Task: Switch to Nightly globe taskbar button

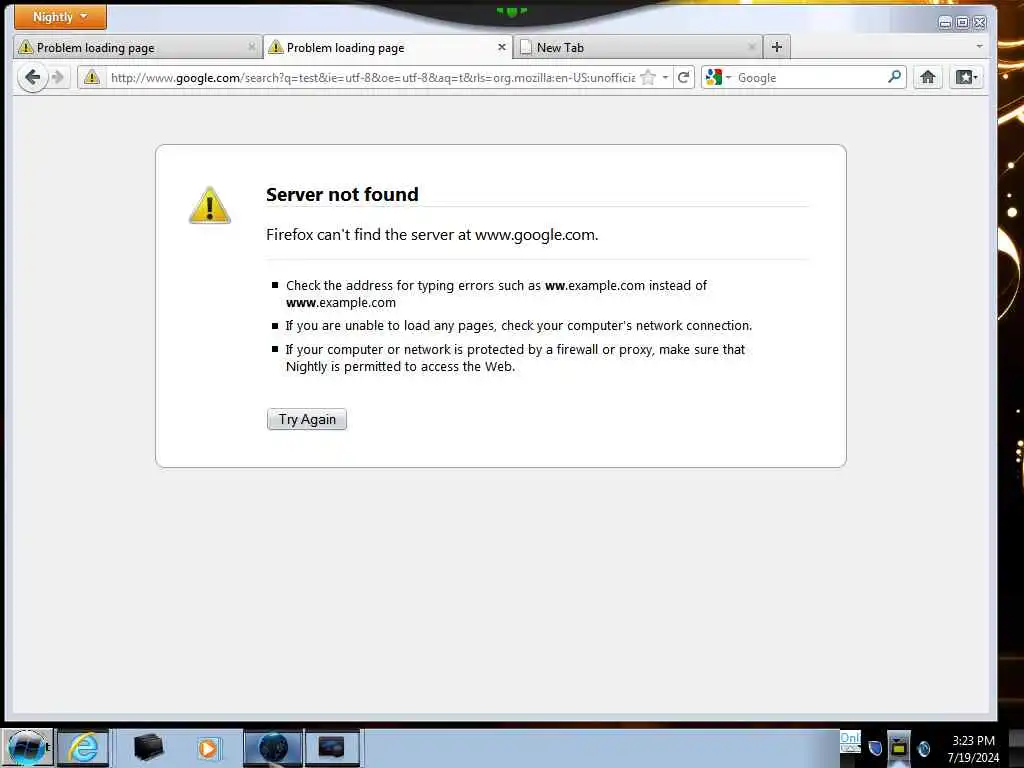Action: tap(273, 748)
